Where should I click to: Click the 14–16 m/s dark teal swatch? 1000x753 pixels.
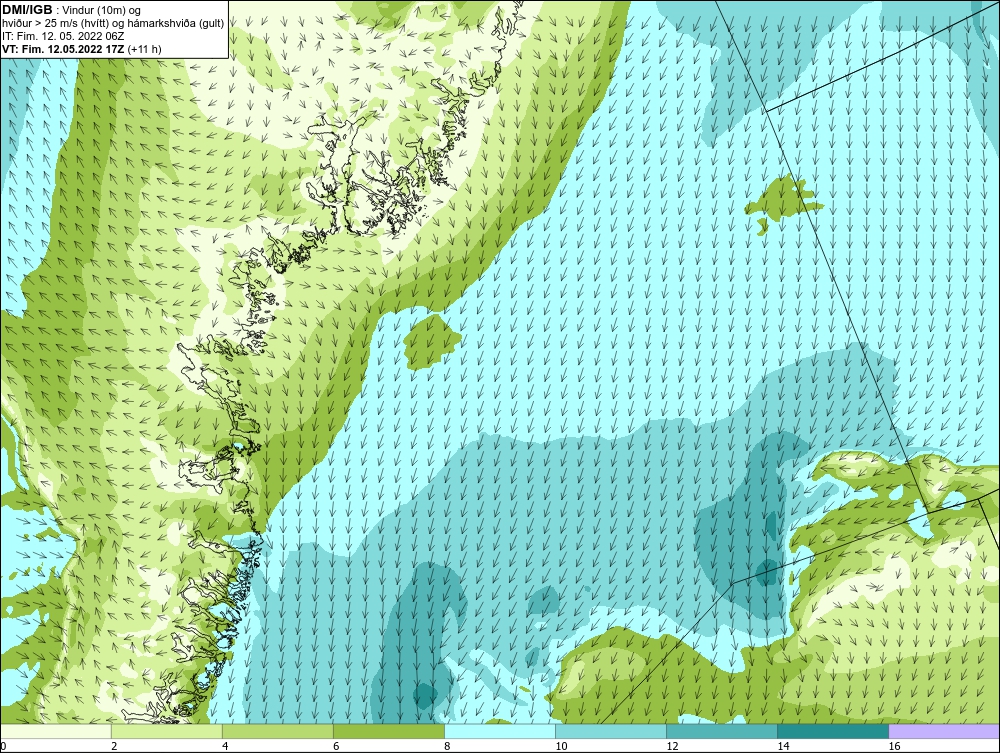click(833, 731)
